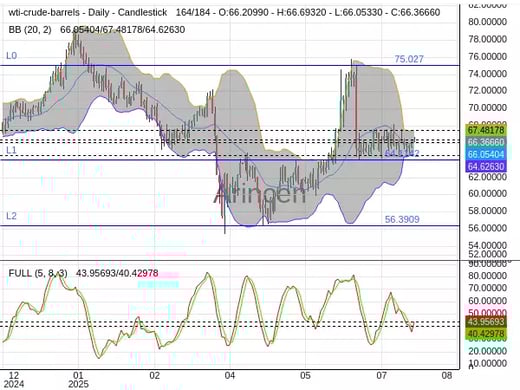Click the 58.00000 price axis label
520x390 pixels.
tap(487, 211)
